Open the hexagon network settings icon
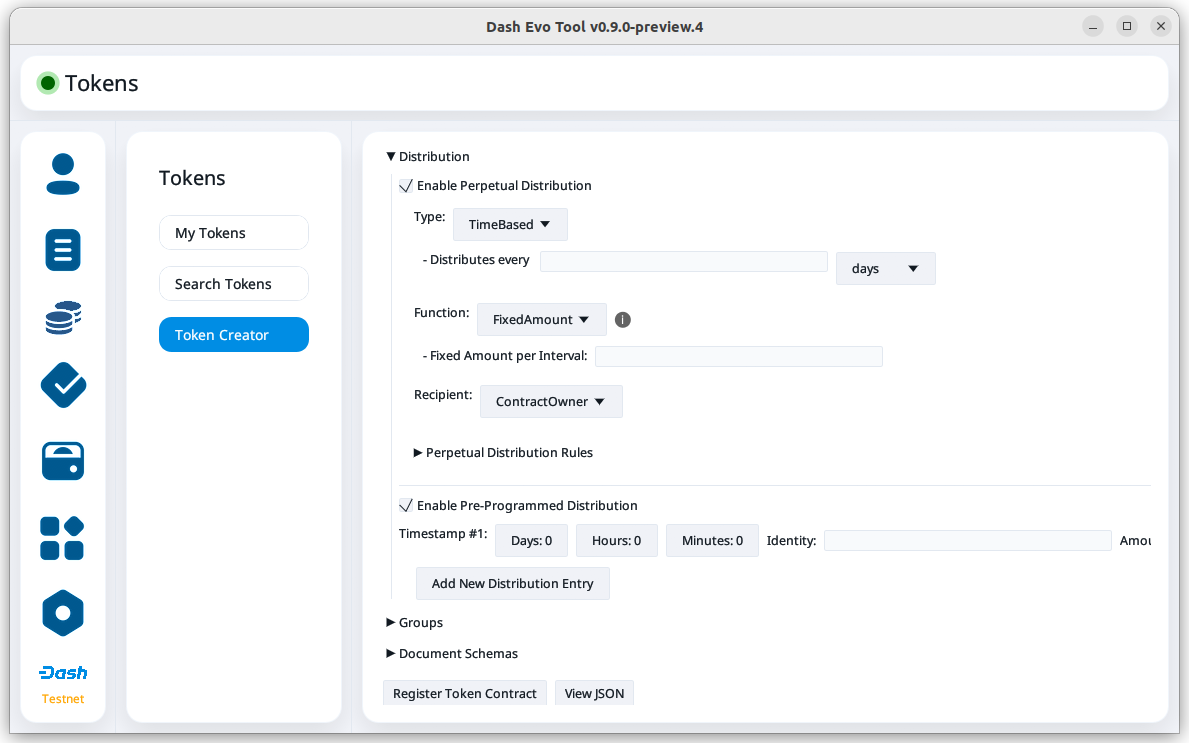 63,613
